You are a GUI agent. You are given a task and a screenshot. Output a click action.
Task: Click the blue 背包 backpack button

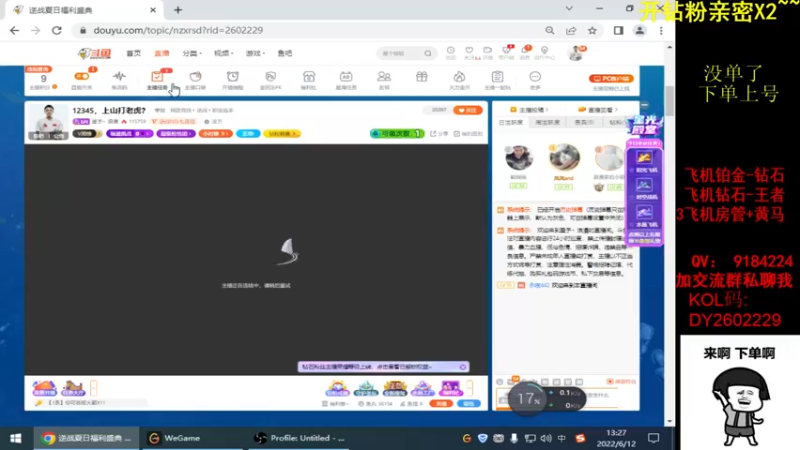click(469, 404)
